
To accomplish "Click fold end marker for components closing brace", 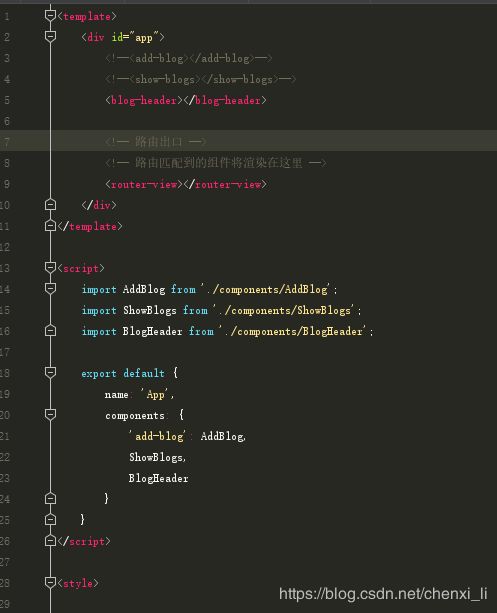I will pos(50,498).
